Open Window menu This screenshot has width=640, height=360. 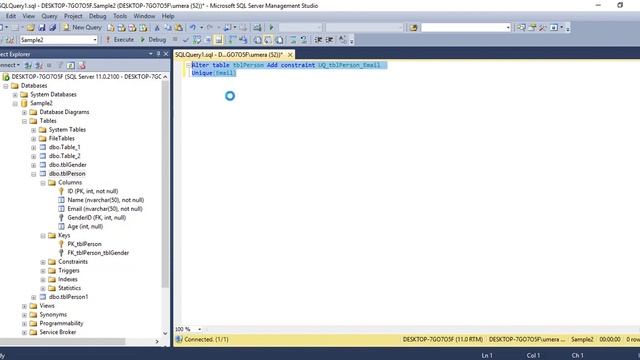point(144,16)
